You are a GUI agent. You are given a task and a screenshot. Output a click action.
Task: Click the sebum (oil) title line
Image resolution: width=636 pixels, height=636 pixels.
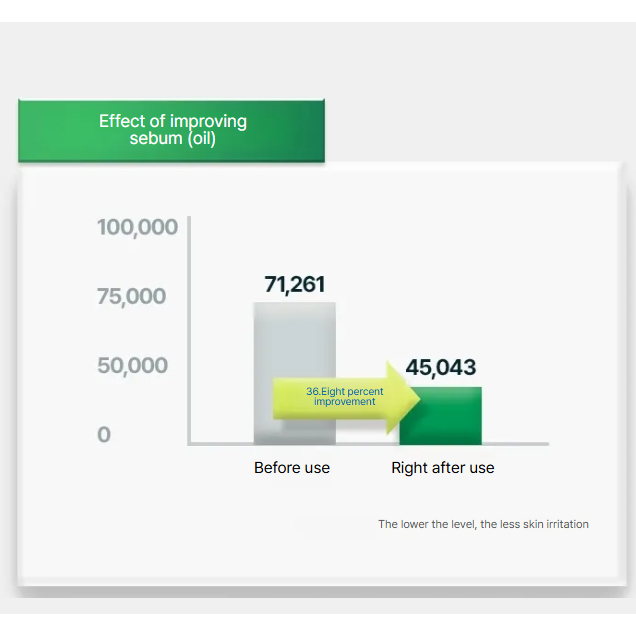click(x=172, y=138)
